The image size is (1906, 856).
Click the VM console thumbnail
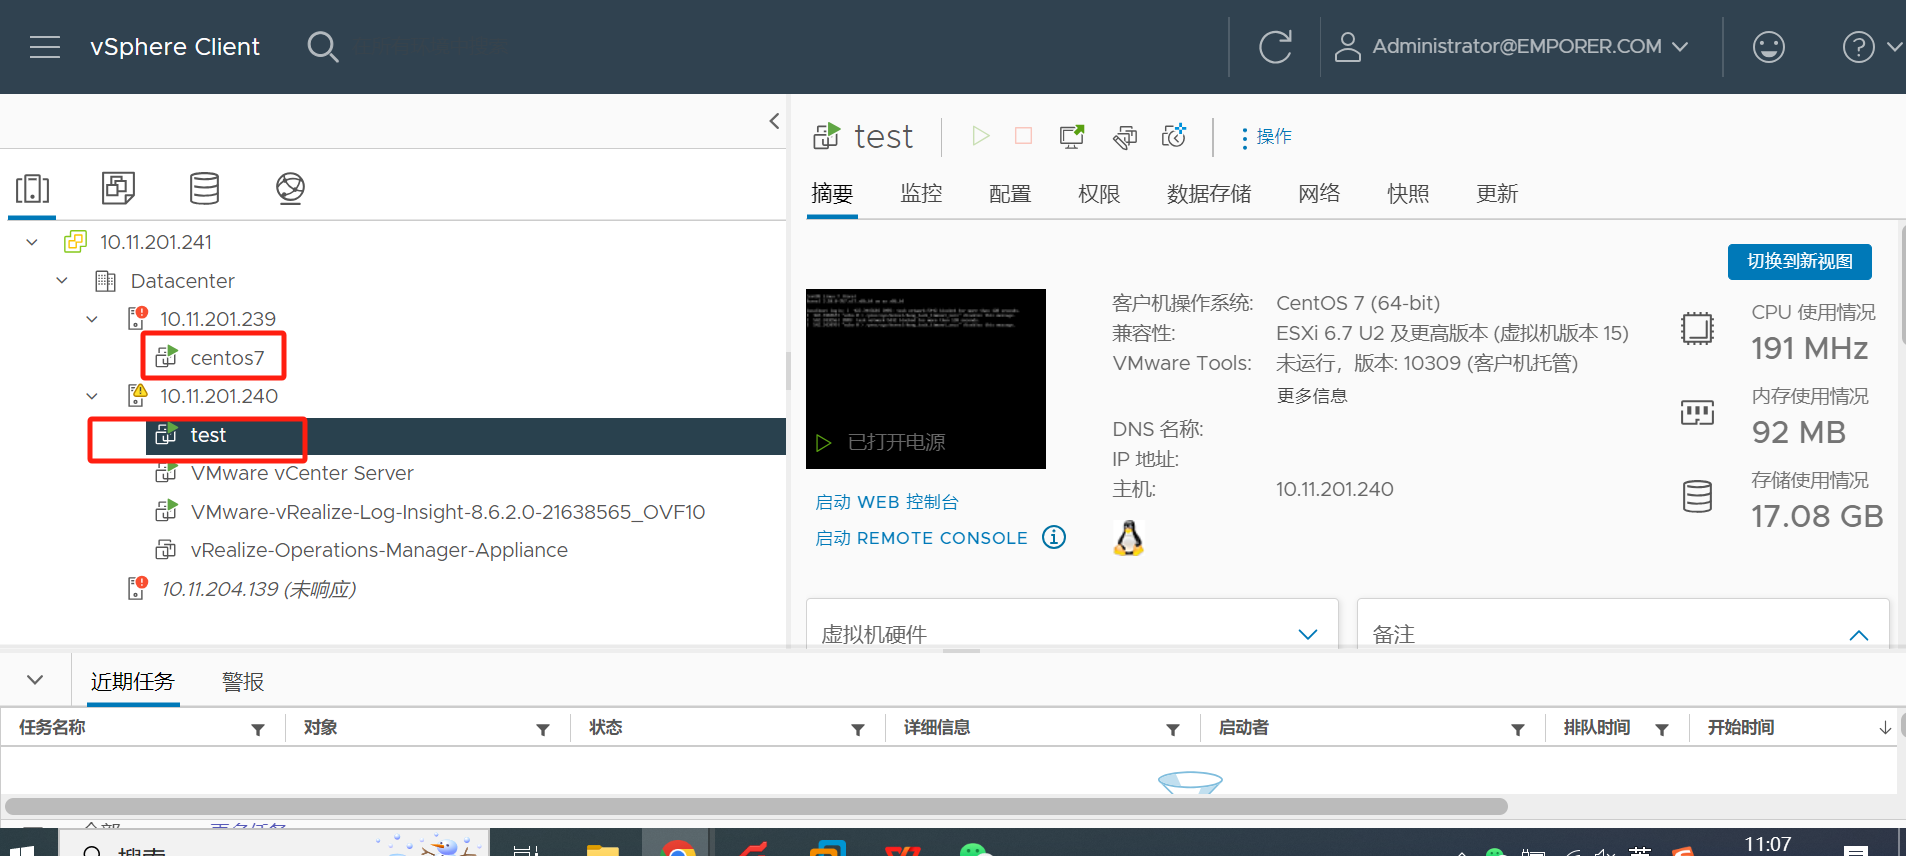point(926,379)
